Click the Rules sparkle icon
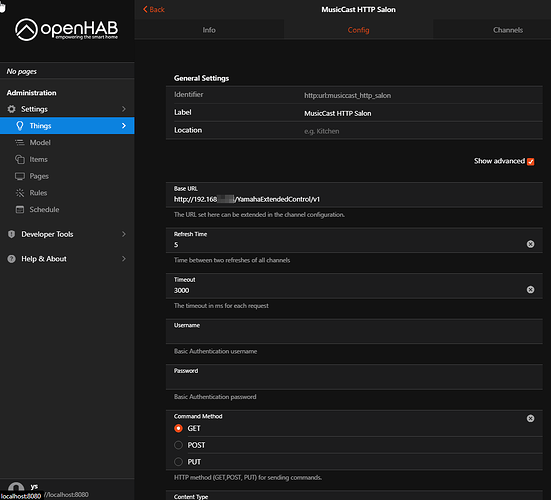The height and width of the screenshot is (500, 551). click(x=20, y=193)
